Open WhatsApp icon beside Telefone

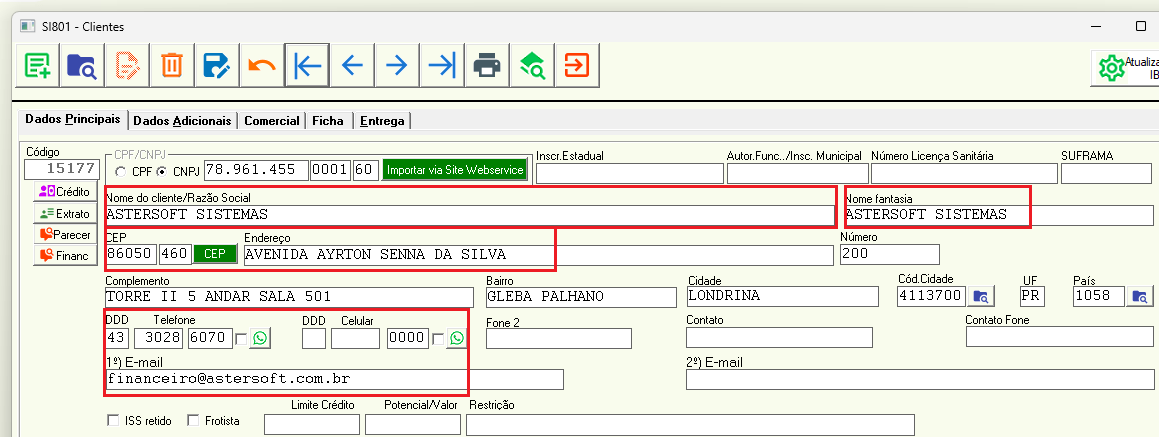click(x=260, y=339)
